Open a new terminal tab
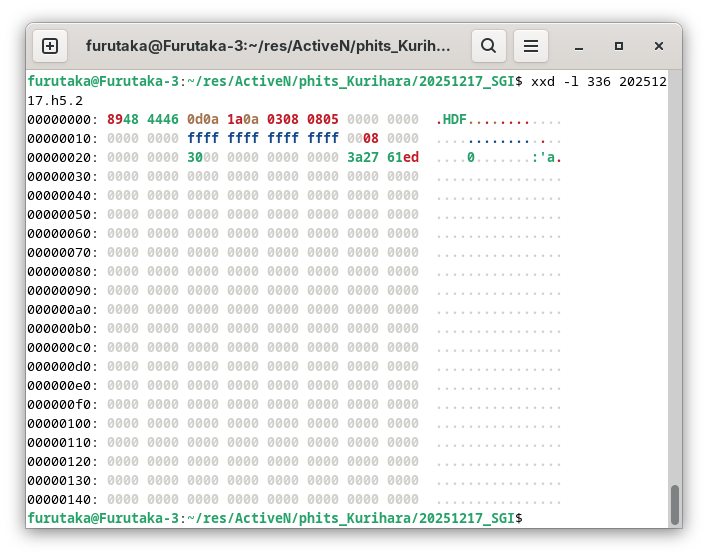The image size is (708, 557). click(x=50, y=46)
